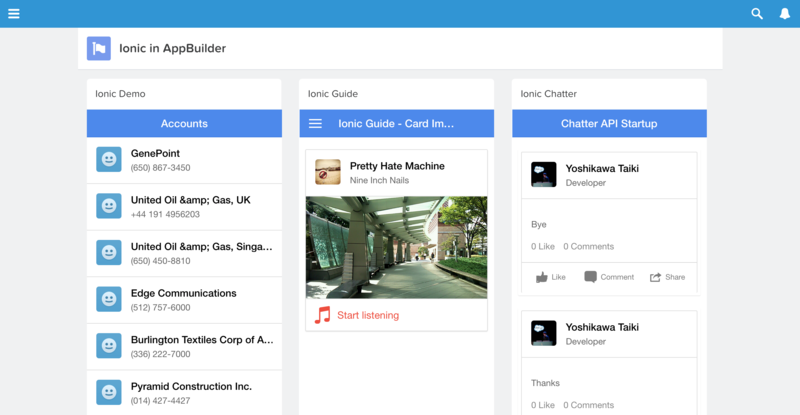
Task: Click Yoshikawa Taiki name on Bye post
Action: 602,168
